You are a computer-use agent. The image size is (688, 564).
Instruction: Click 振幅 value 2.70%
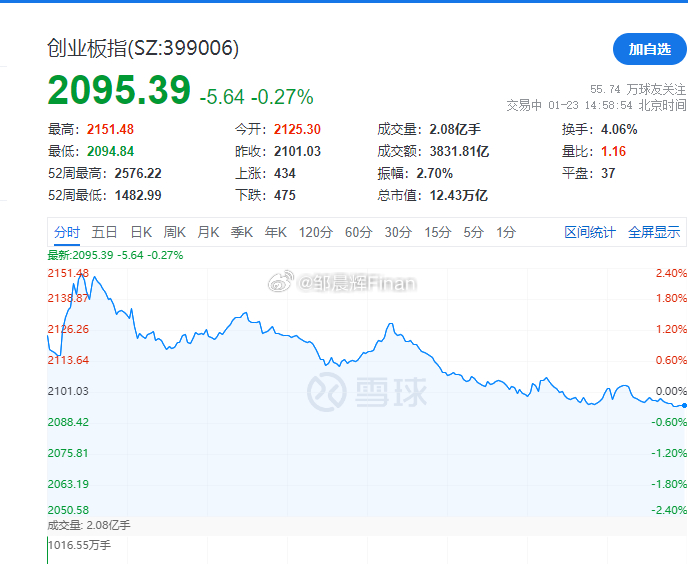pos(434,173)
